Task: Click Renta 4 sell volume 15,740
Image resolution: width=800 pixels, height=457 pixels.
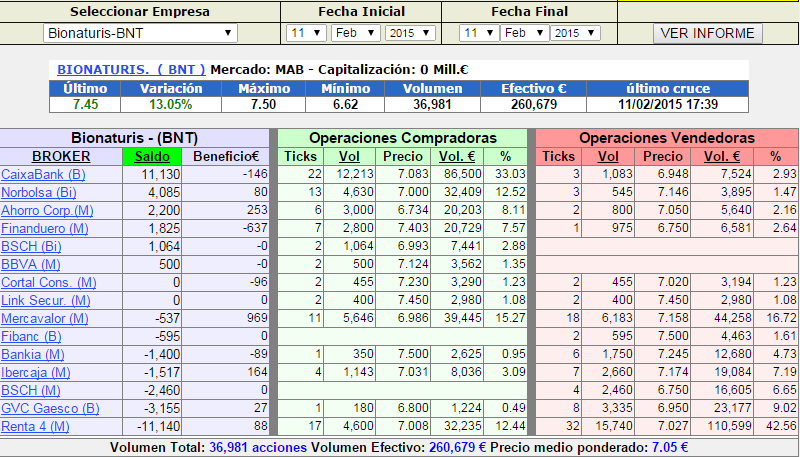Action: click(x=614, y=427)
